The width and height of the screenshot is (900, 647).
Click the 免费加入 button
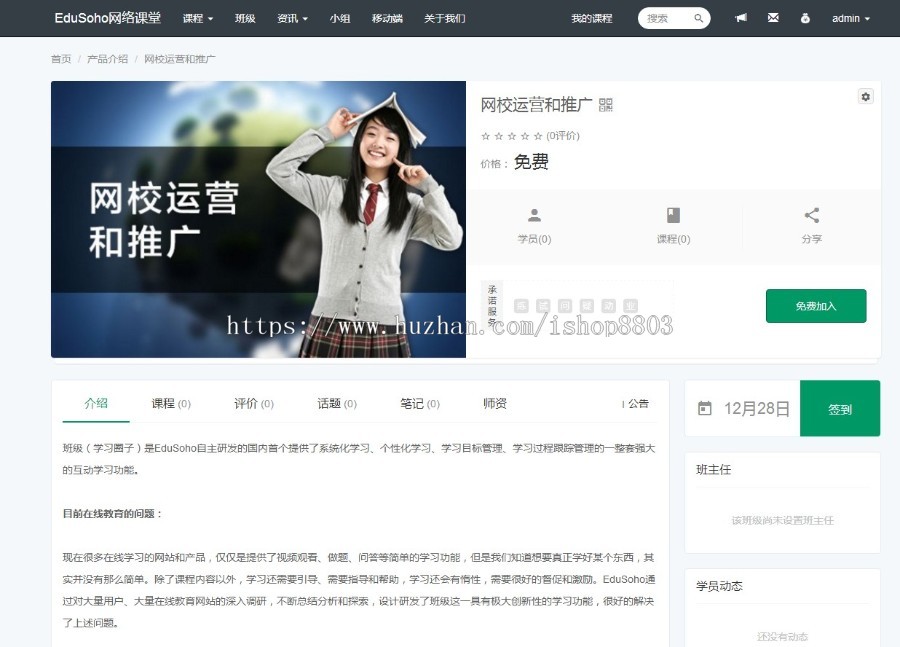coord(816,306)
